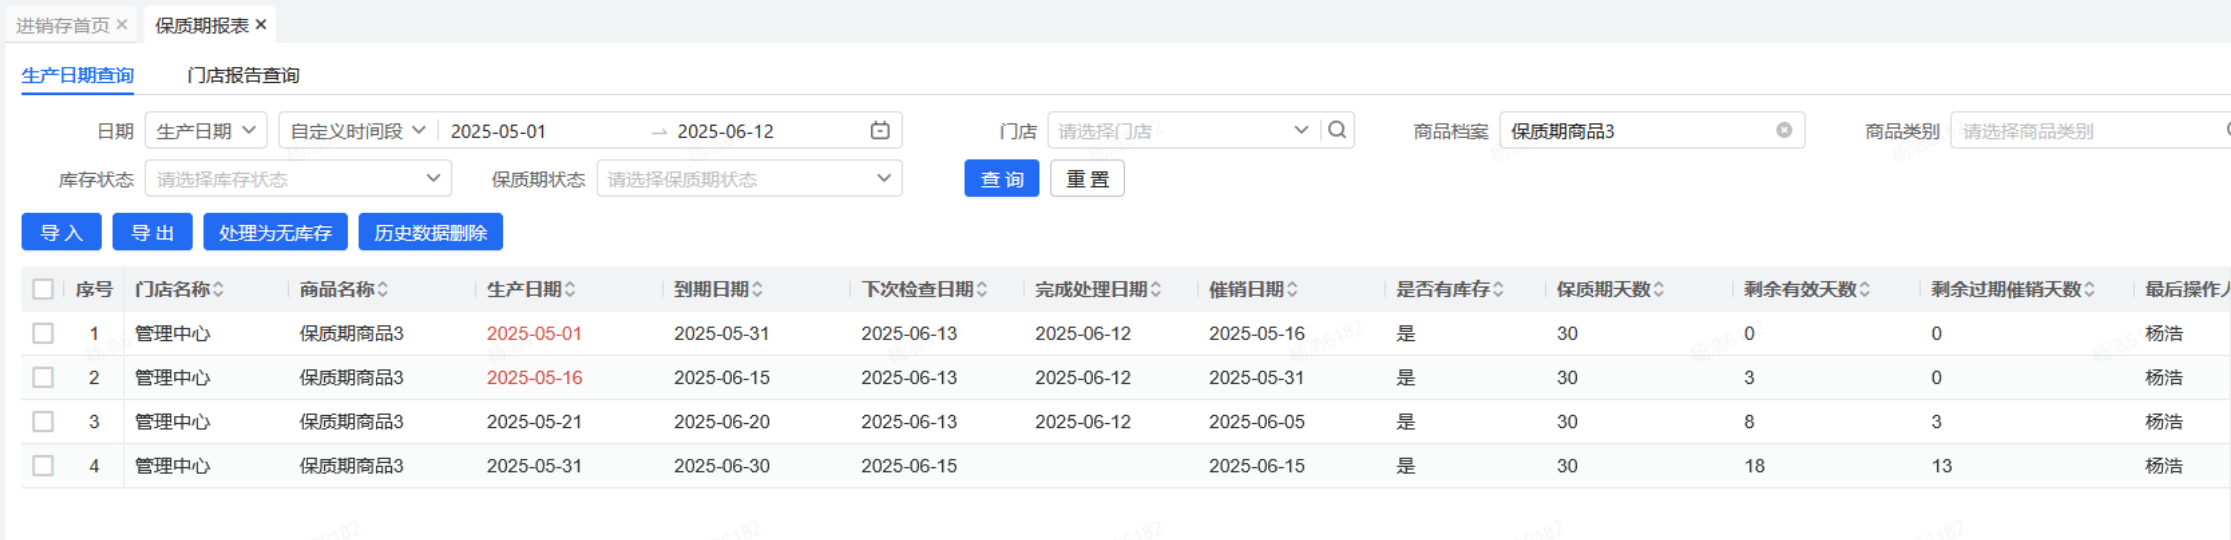The height and width of the screenshot is (540, 2231).
Task: Open the 请选择商品类别 category dropdown
Action: click(x=2090, y=130)
